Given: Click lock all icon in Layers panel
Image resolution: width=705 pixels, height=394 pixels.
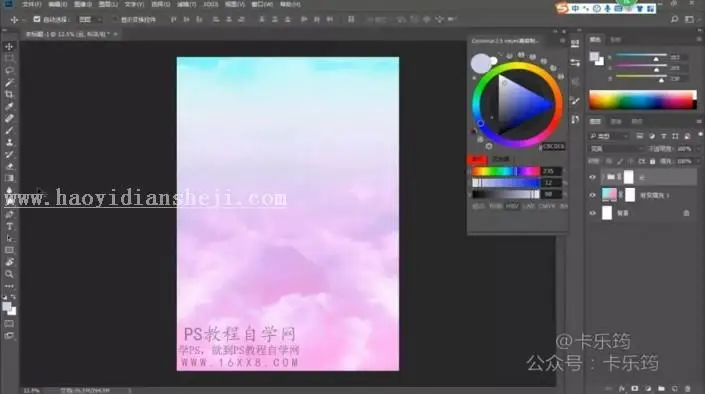Looking at the screenshot, I should (x=652, y=161).
